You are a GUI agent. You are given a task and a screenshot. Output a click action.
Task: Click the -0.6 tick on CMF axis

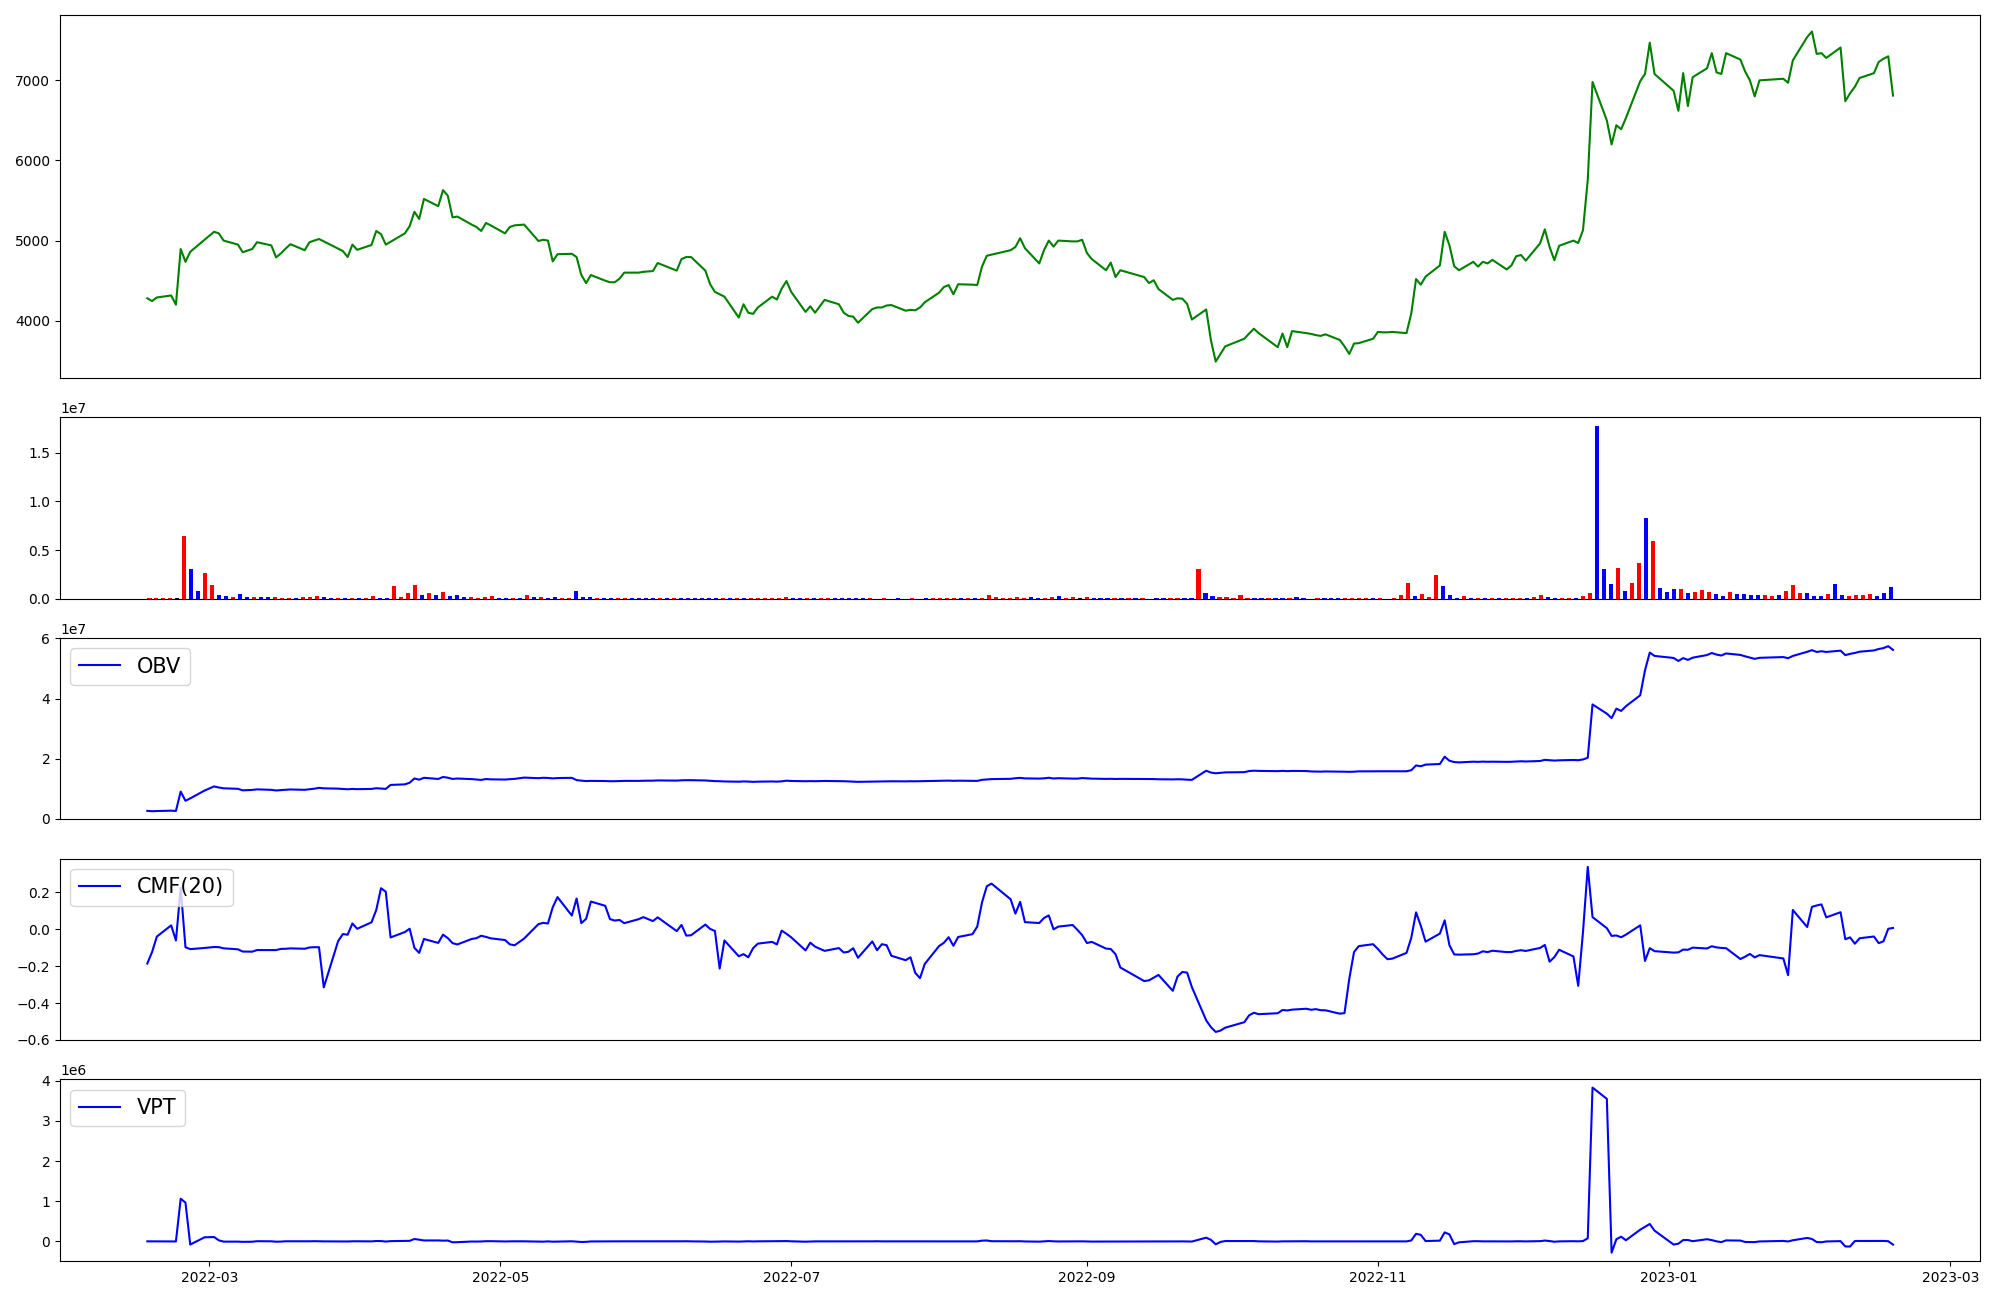click(35, 1040)
